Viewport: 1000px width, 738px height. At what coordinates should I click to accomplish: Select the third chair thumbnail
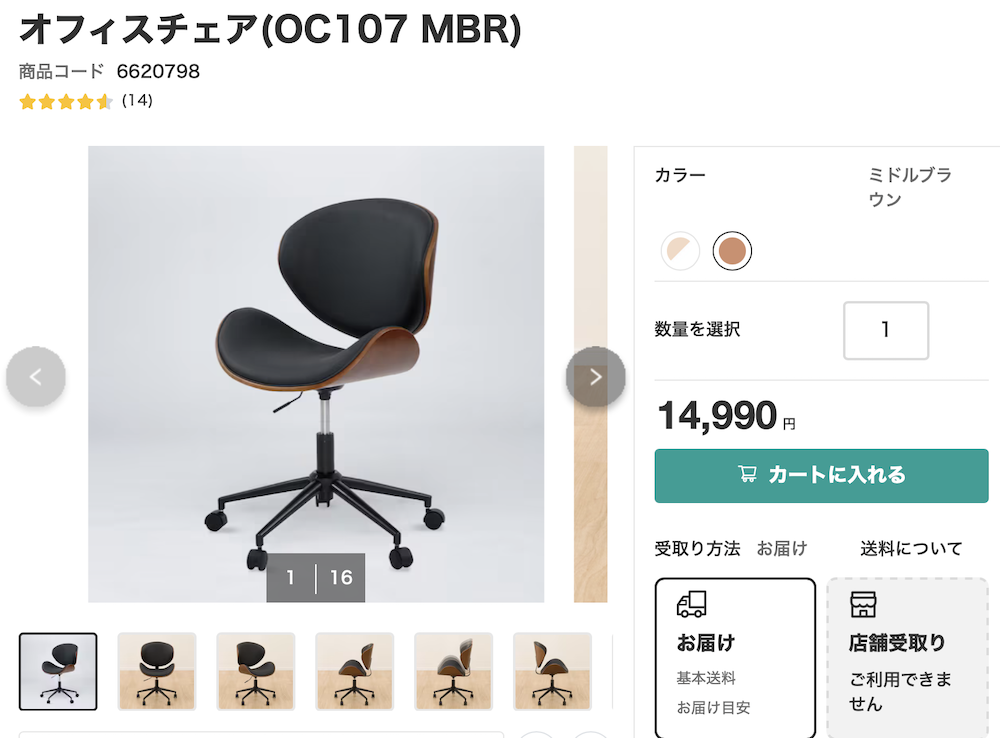256,672
